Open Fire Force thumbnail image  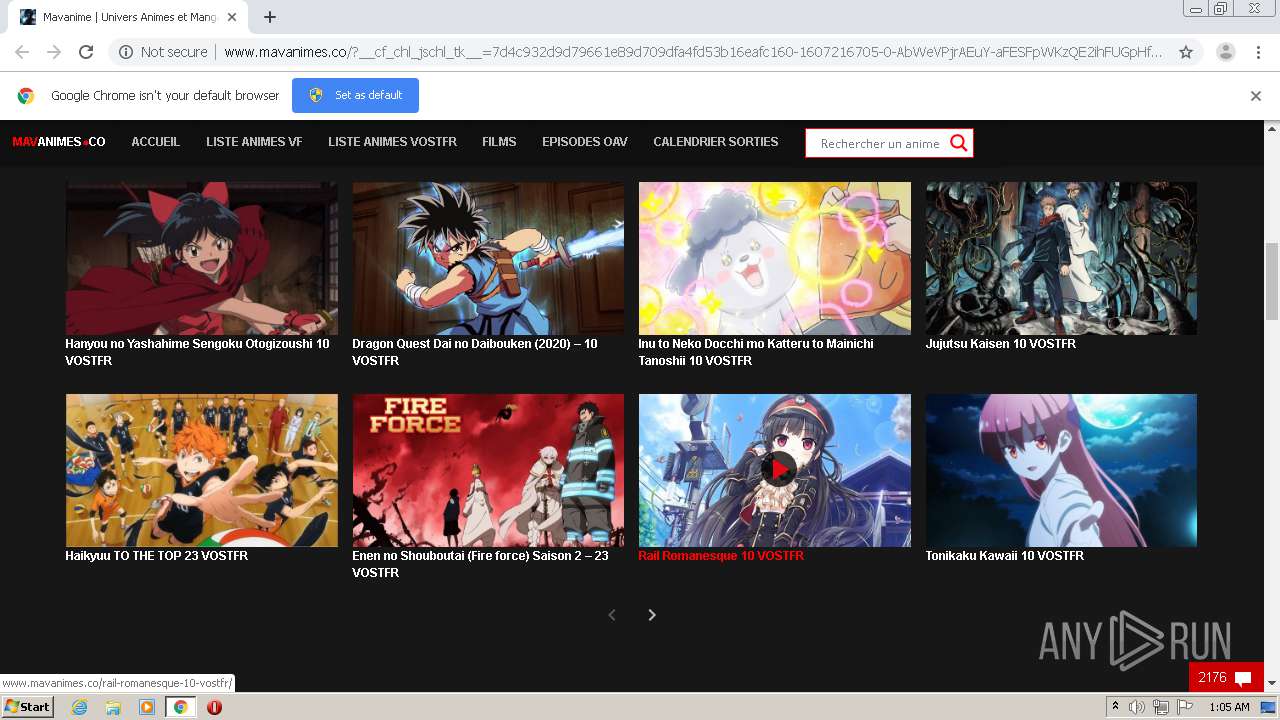tap(488, 470)
